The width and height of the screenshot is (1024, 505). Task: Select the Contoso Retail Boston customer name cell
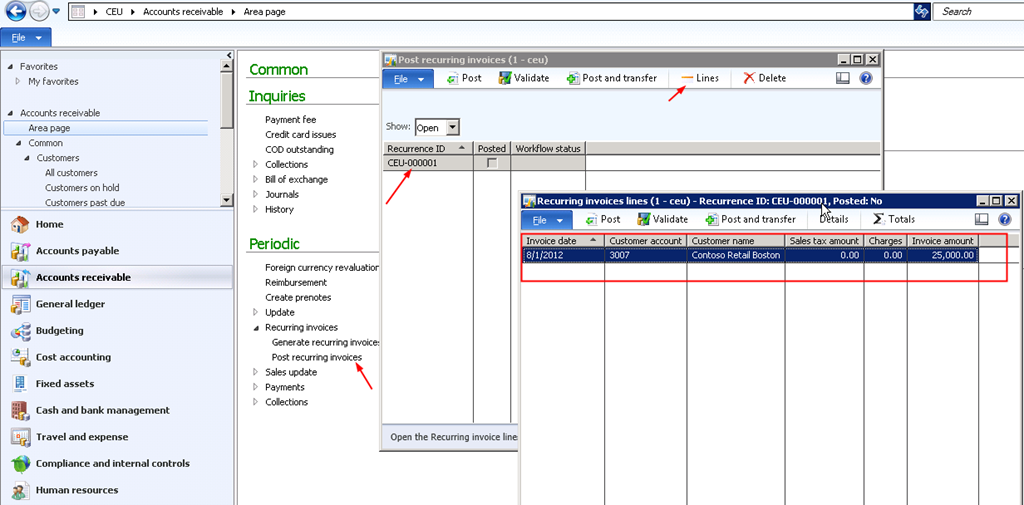coord(735,255)
